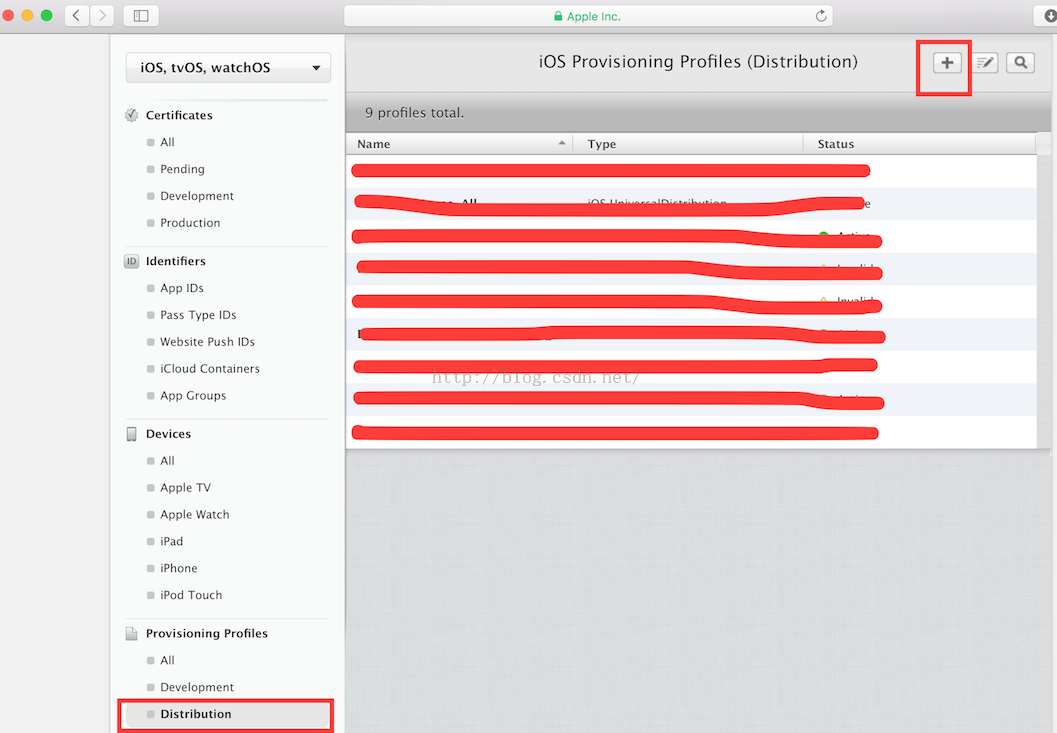
Task: Open the Certificates section heading
Action: click(179, 115)
